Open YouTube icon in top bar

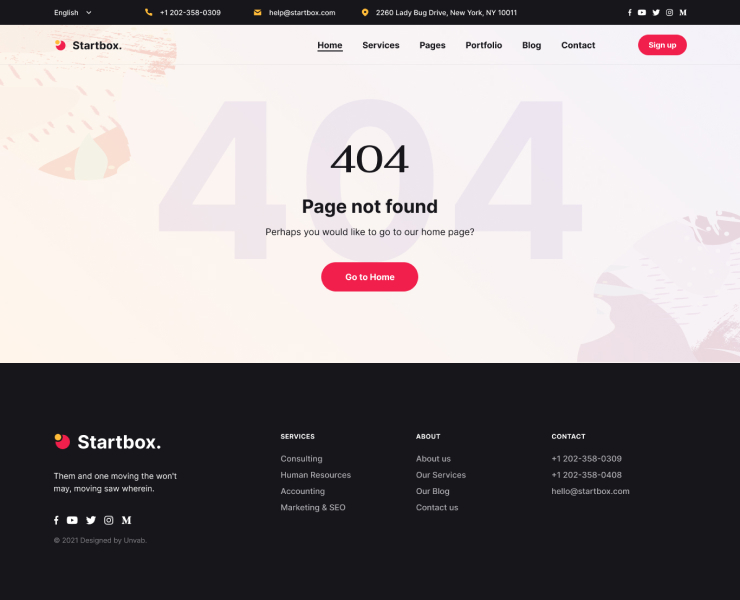[x=642, y=13]
